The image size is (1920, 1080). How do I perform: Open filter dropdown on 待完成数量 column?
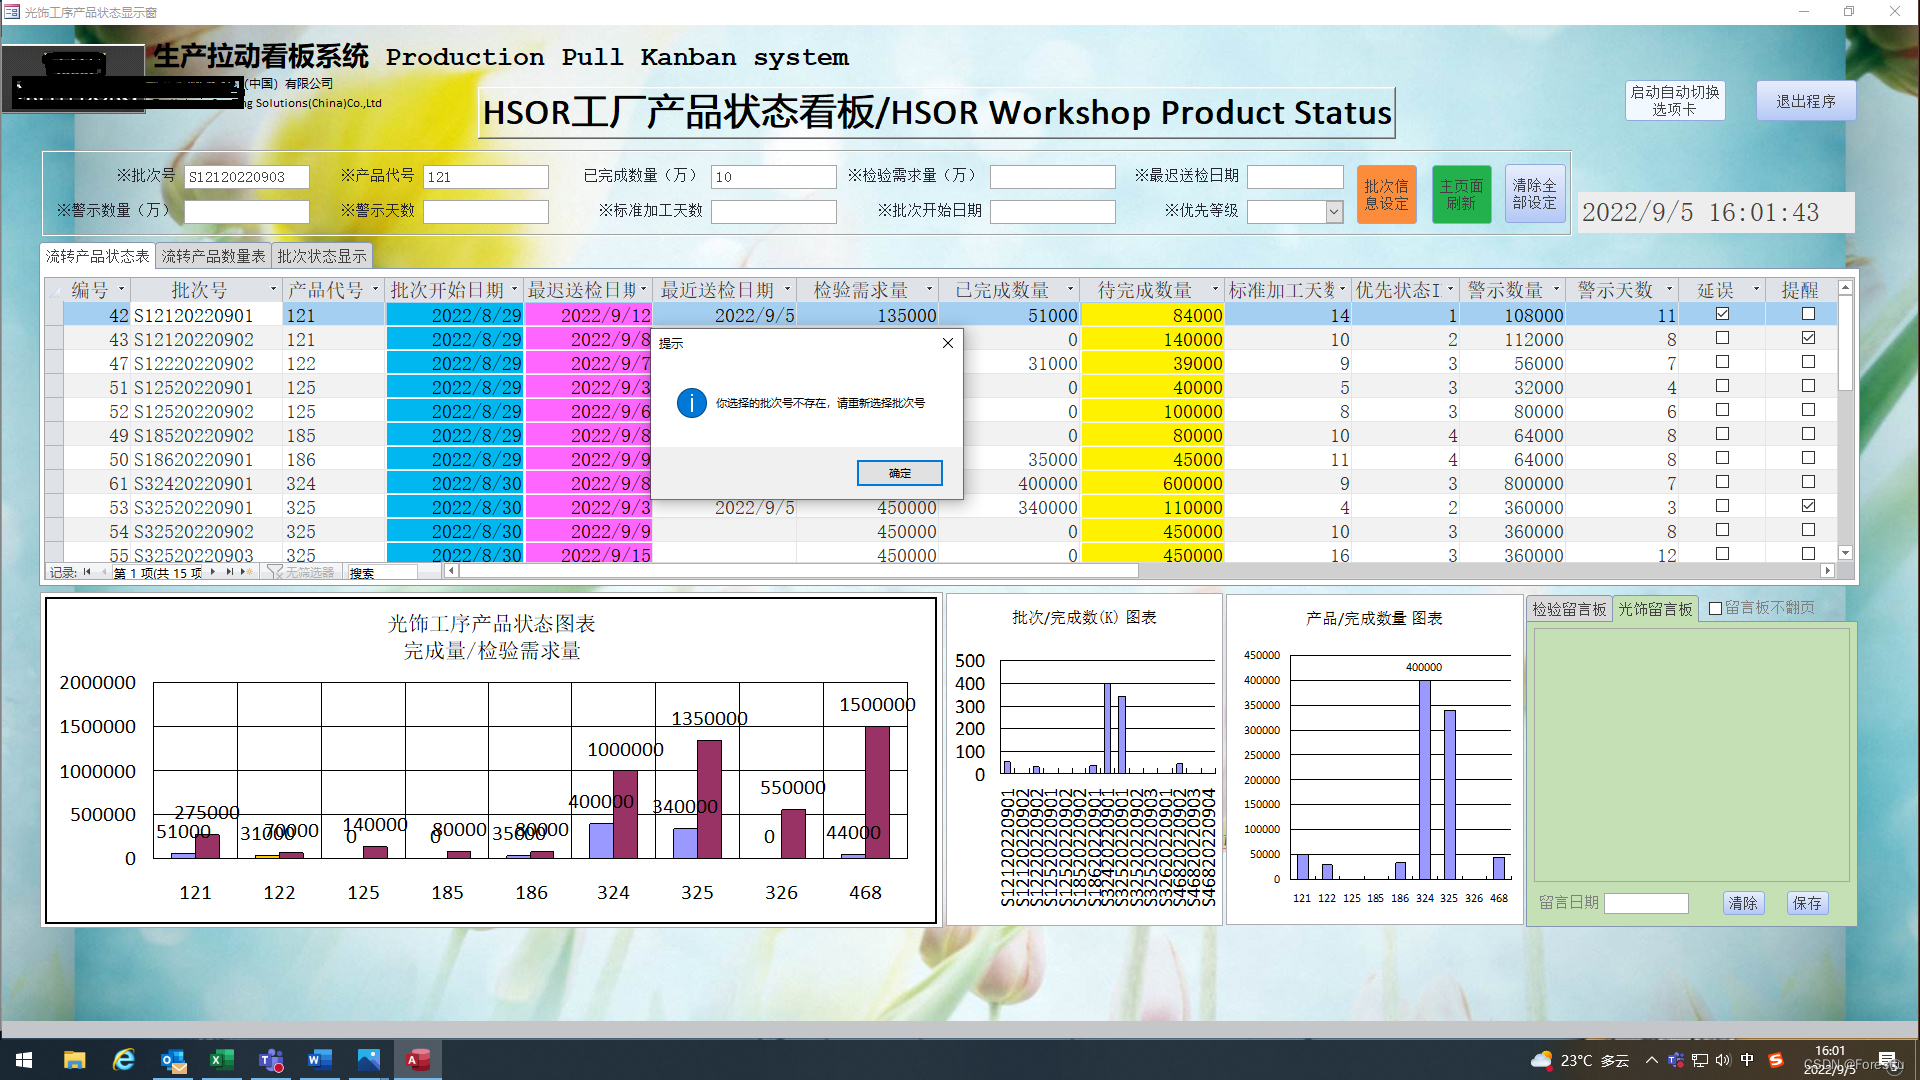(1215, 290)
